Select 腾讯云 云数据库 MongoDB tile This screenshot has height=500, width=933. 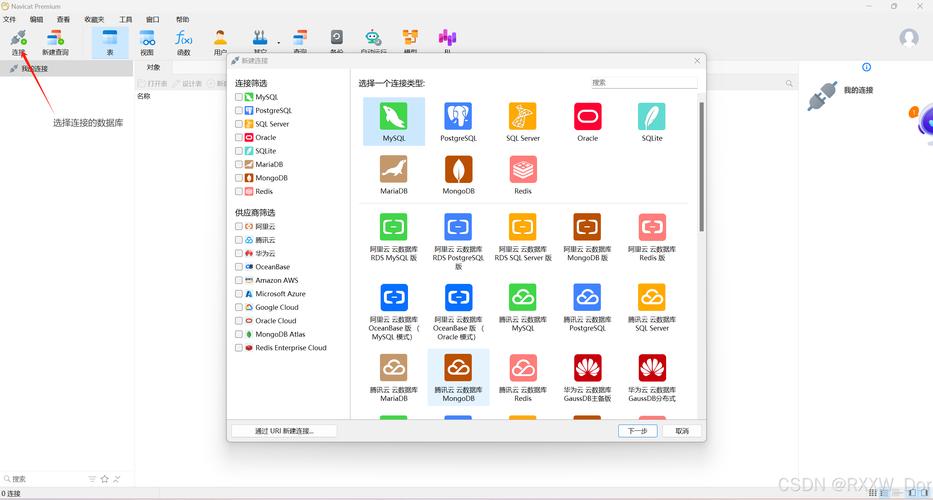coord(458,378)
